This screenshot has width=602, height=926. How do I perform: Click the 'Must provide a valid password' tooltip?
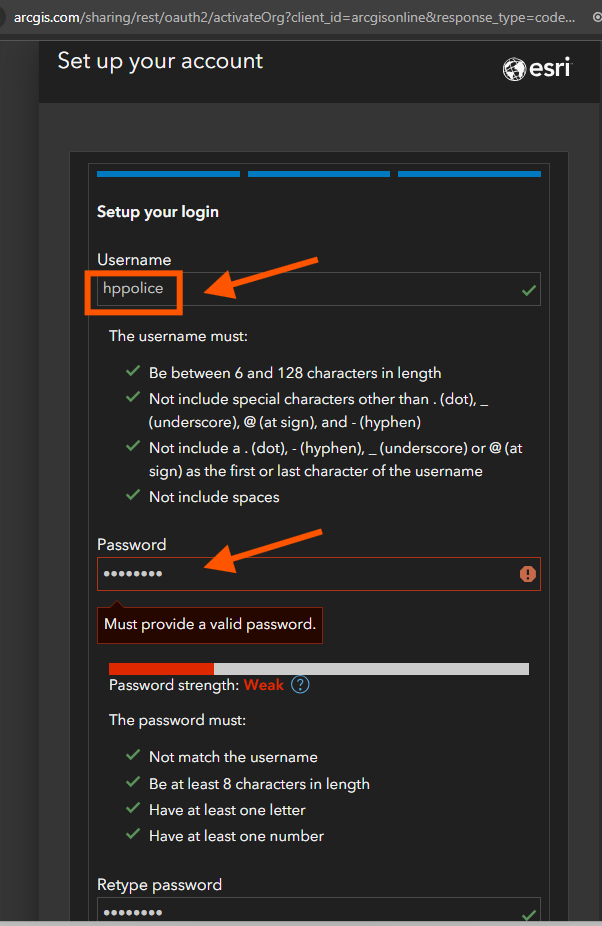point(210,624)
